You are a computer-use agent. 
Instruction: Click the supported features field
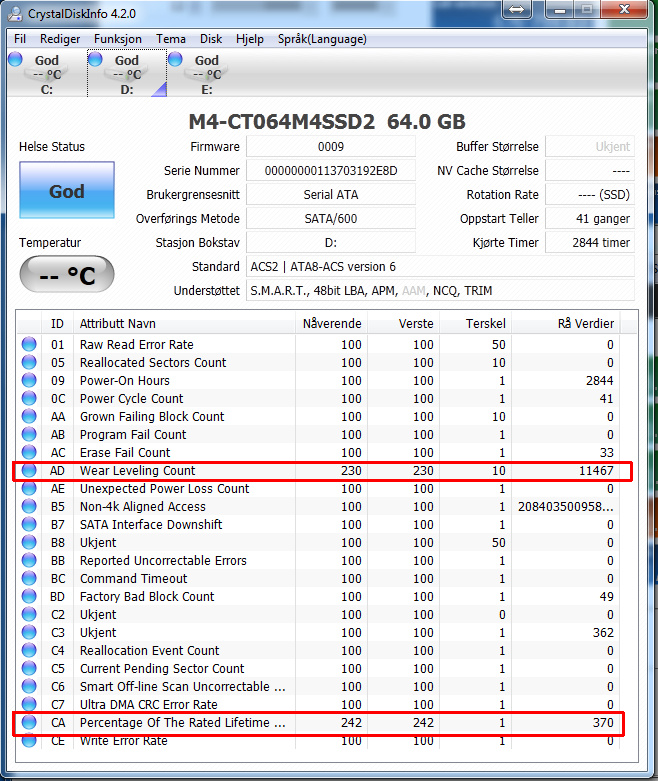(x=440, y=290)
